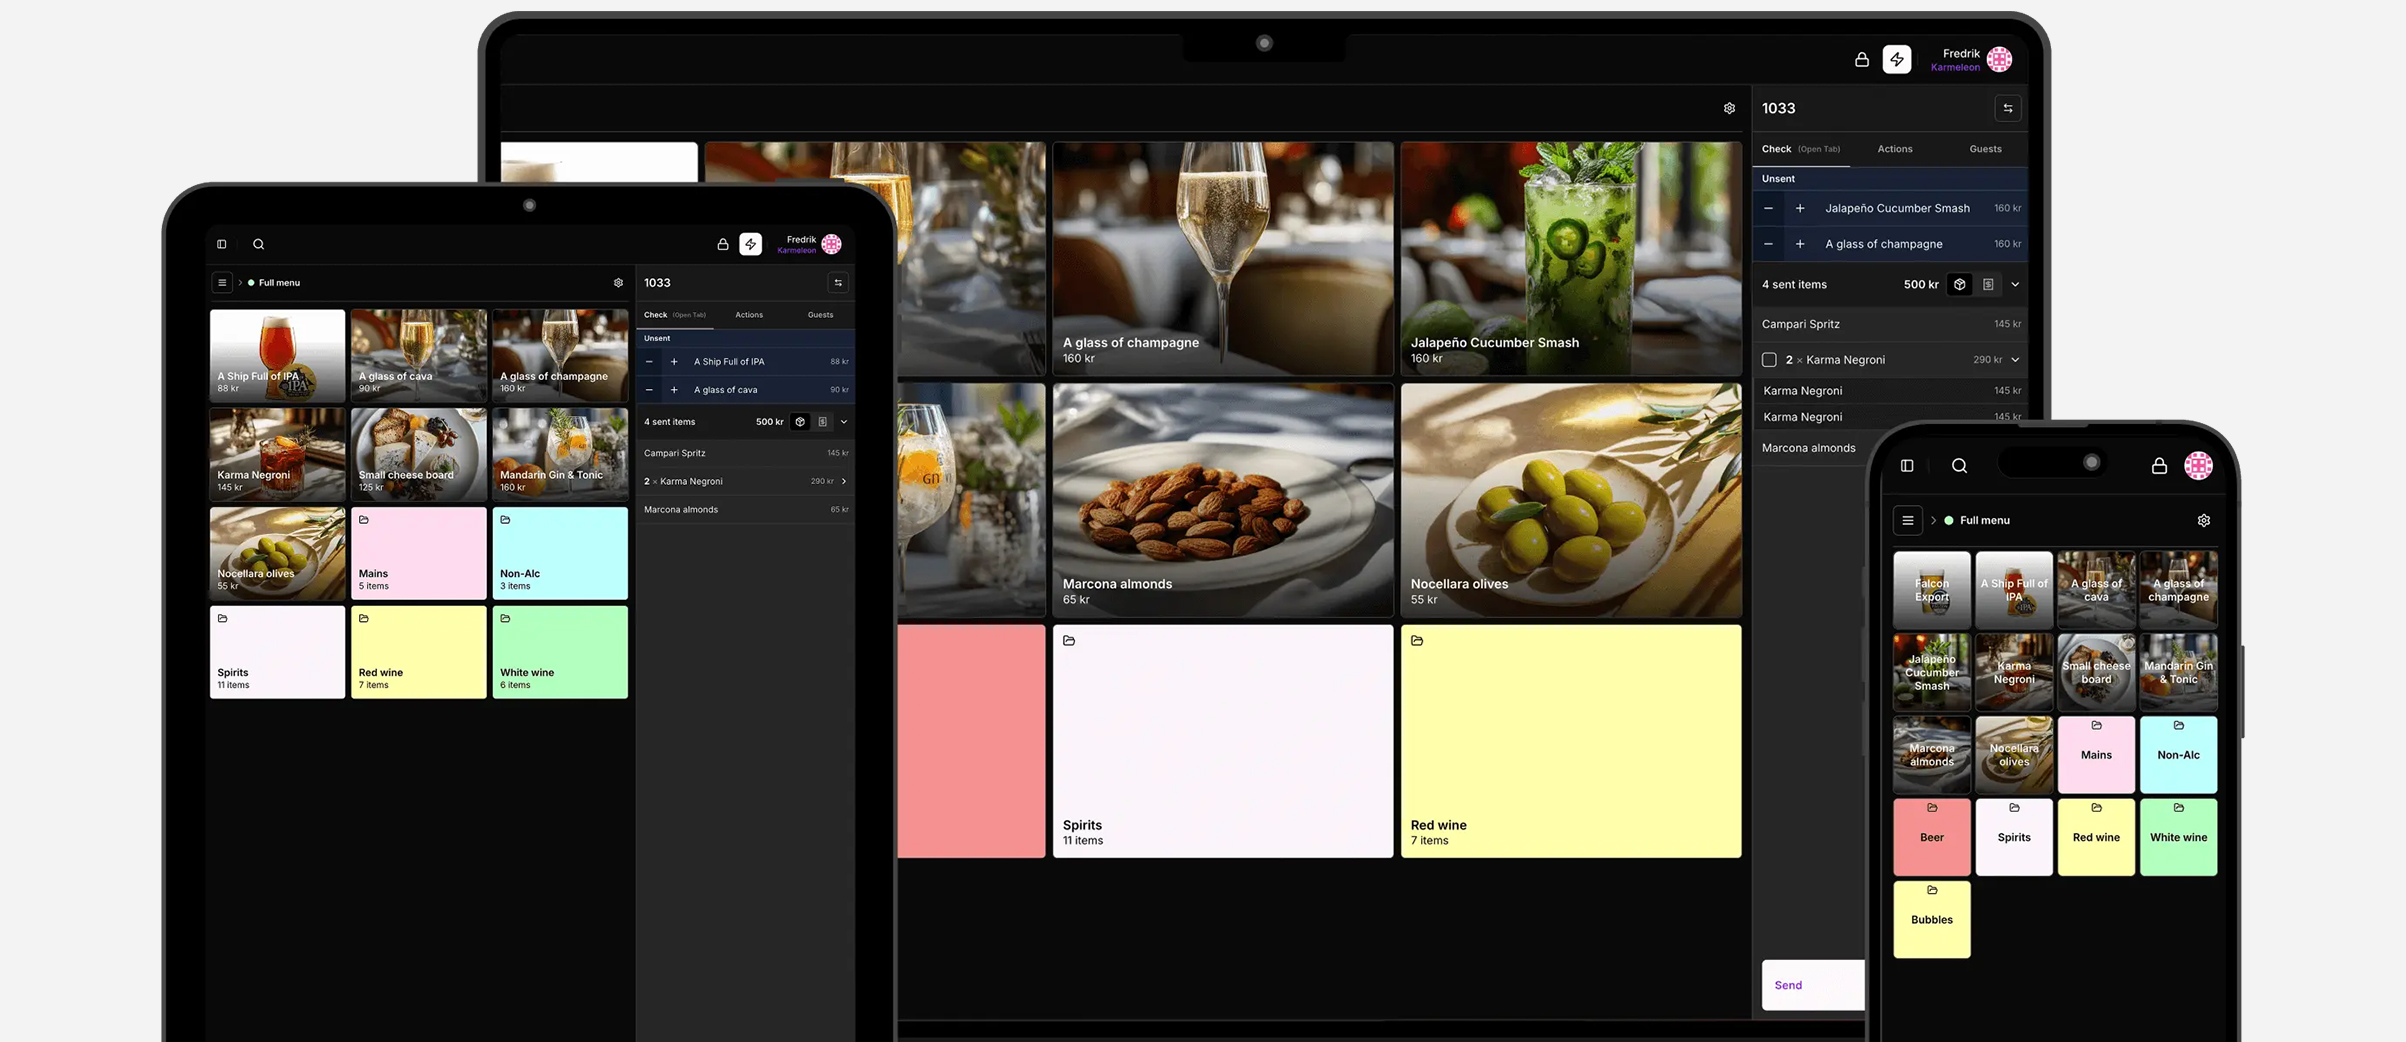Image resolution: width=2406 pixels, height=1042 pixels.
Task: Open the green White wine folder on tablet
Action: coord(560,652)
